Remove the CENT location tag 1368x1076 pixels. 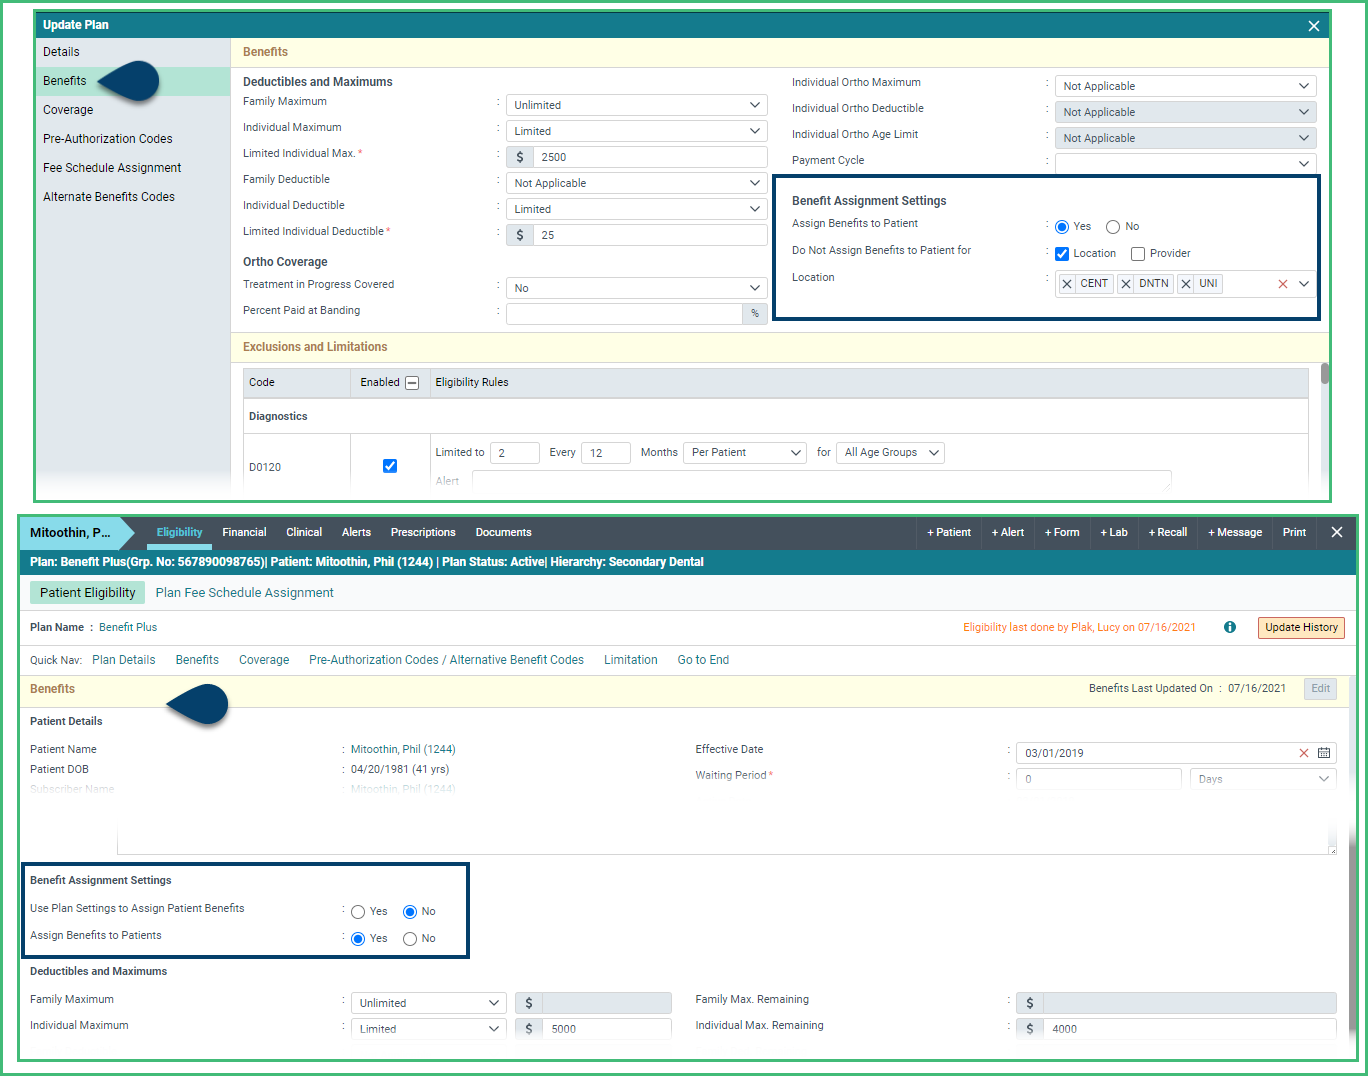coord(1067,284)
